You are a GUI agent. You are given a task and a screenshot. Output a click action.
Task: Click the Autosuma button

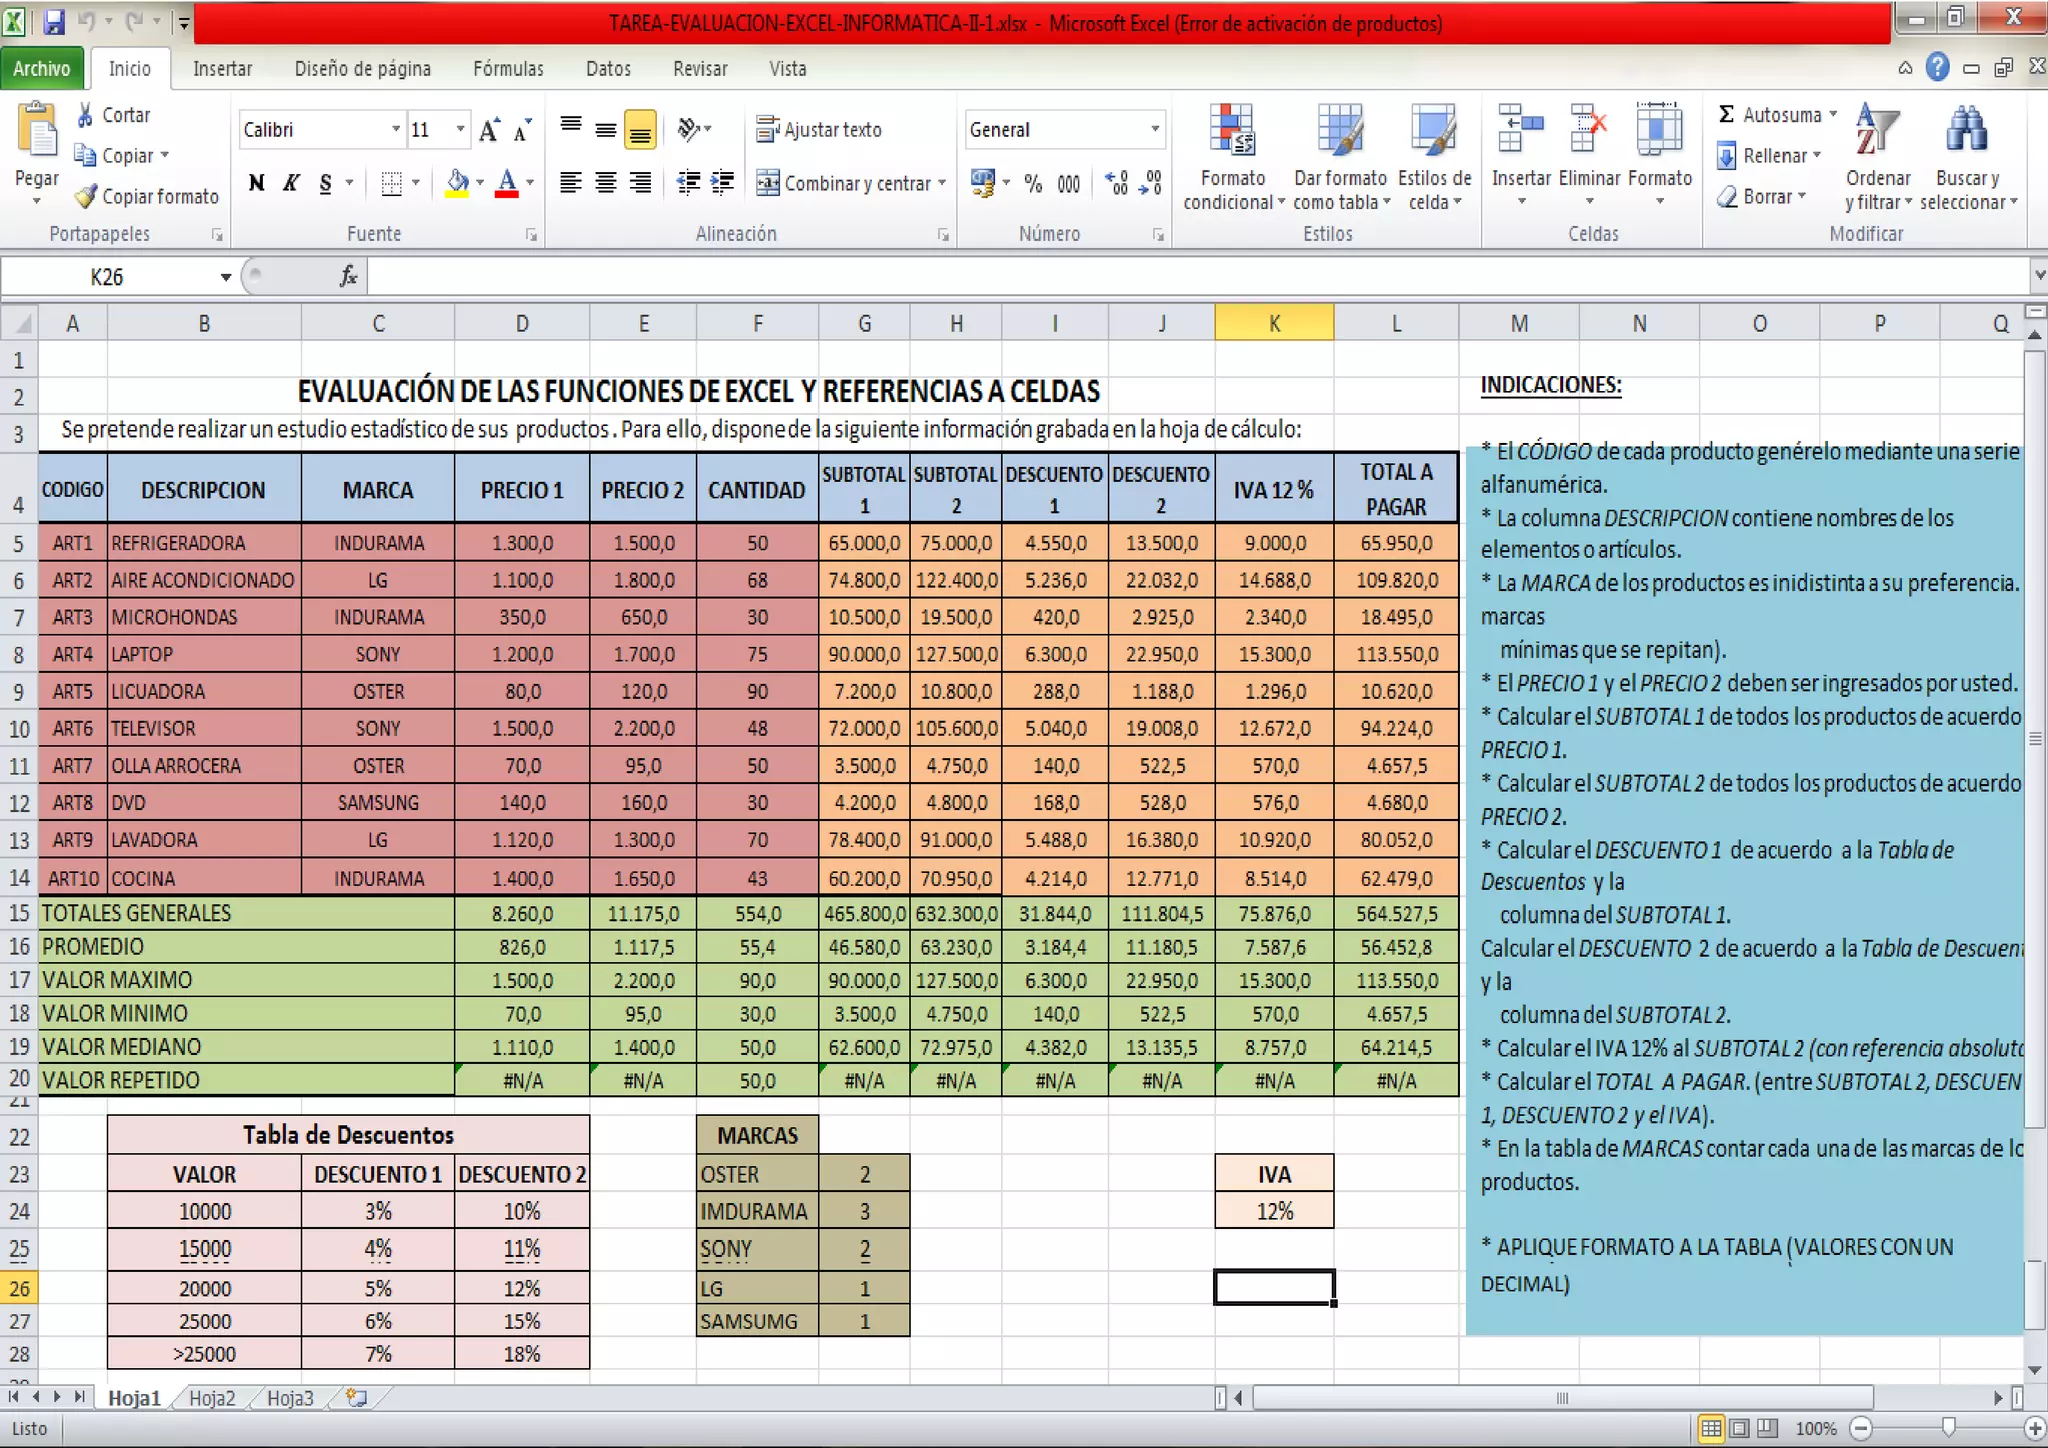click(1770, 115)
